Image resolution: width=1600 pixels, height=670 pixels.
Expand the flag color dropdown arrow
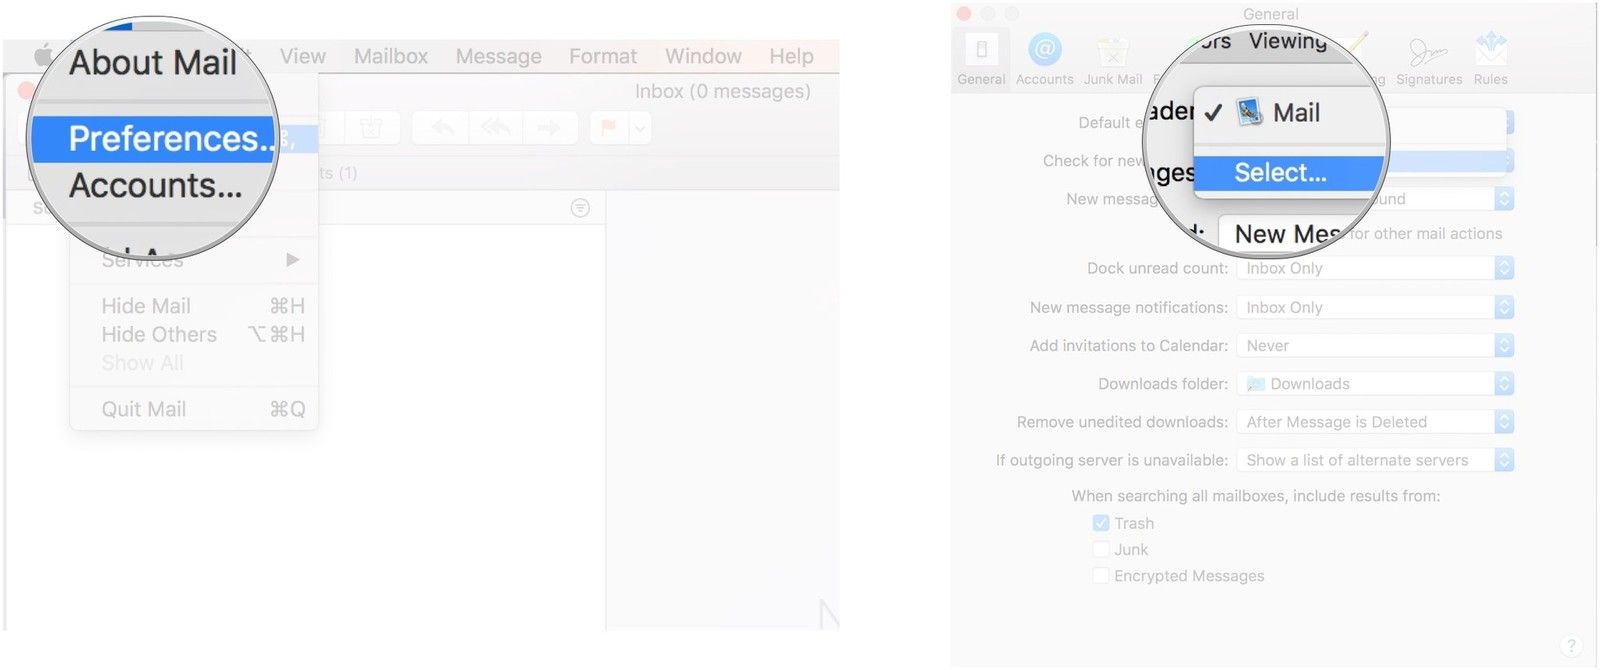click(x=640, y=128)
